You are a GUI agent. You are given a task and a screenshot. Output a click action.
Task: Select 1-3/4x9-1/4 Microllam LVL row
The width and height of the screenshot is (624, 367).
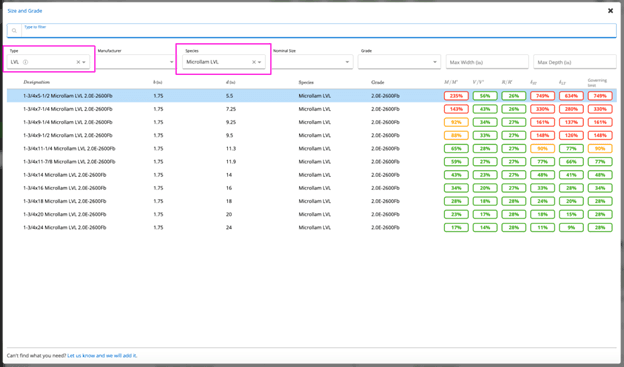click(x=312, y=122)
